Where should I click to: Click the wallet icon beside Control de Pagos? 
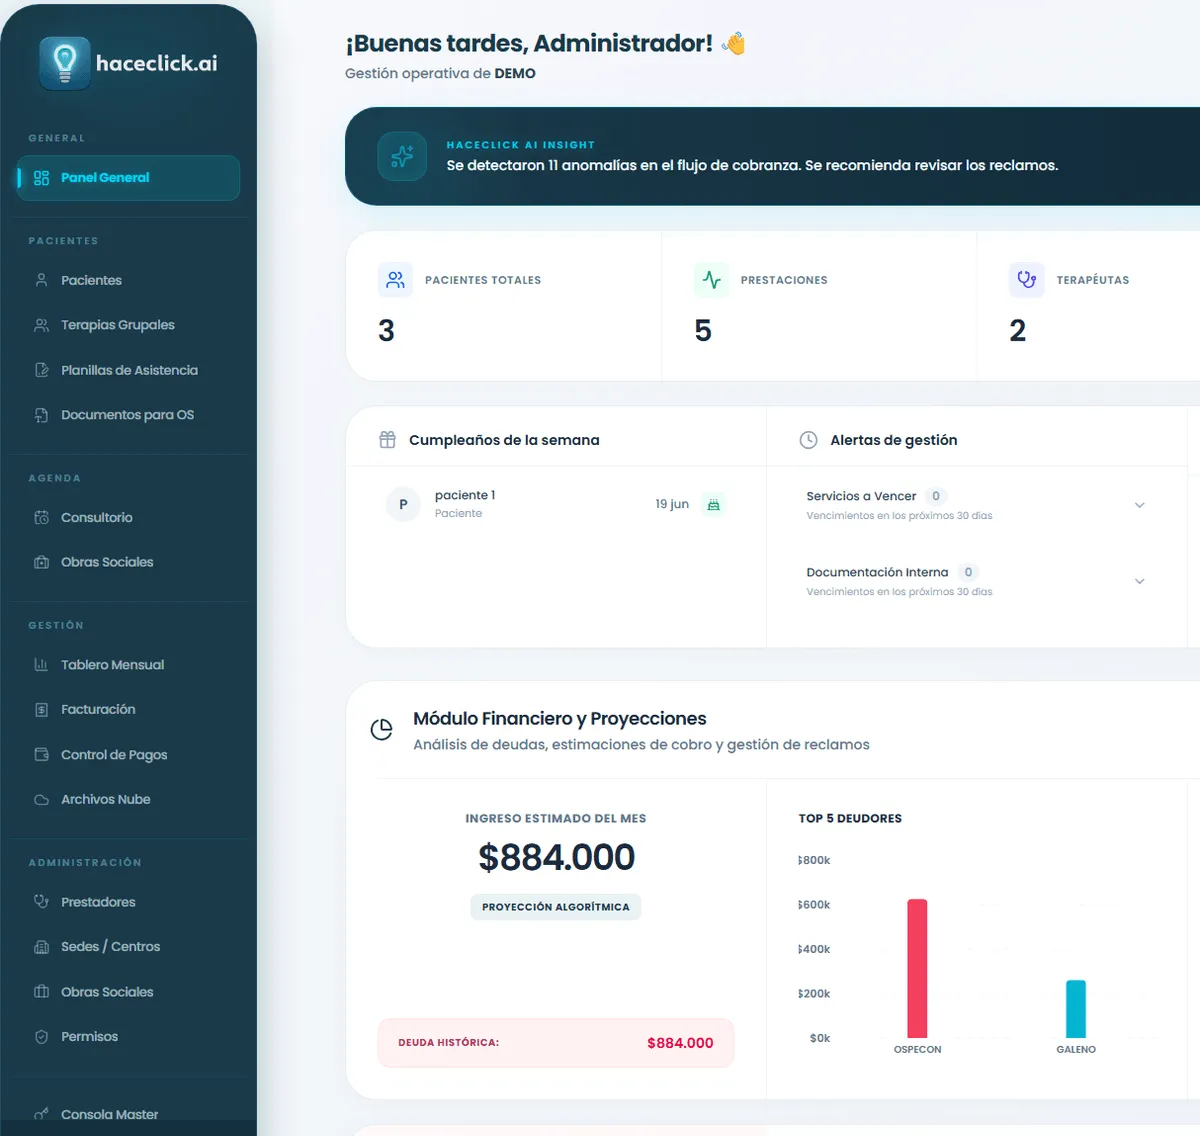coord(41,754)
